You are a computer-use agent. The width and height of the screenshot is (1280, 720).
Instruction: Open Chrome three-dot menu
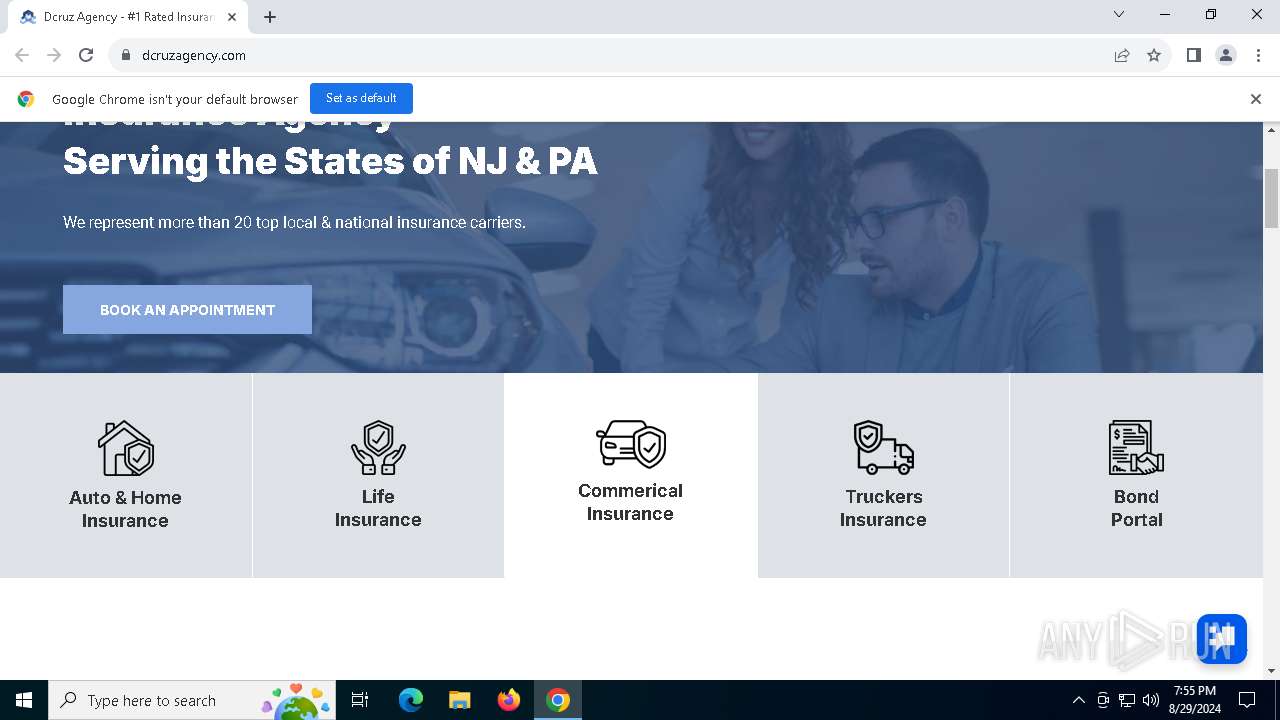[1257, 55]
